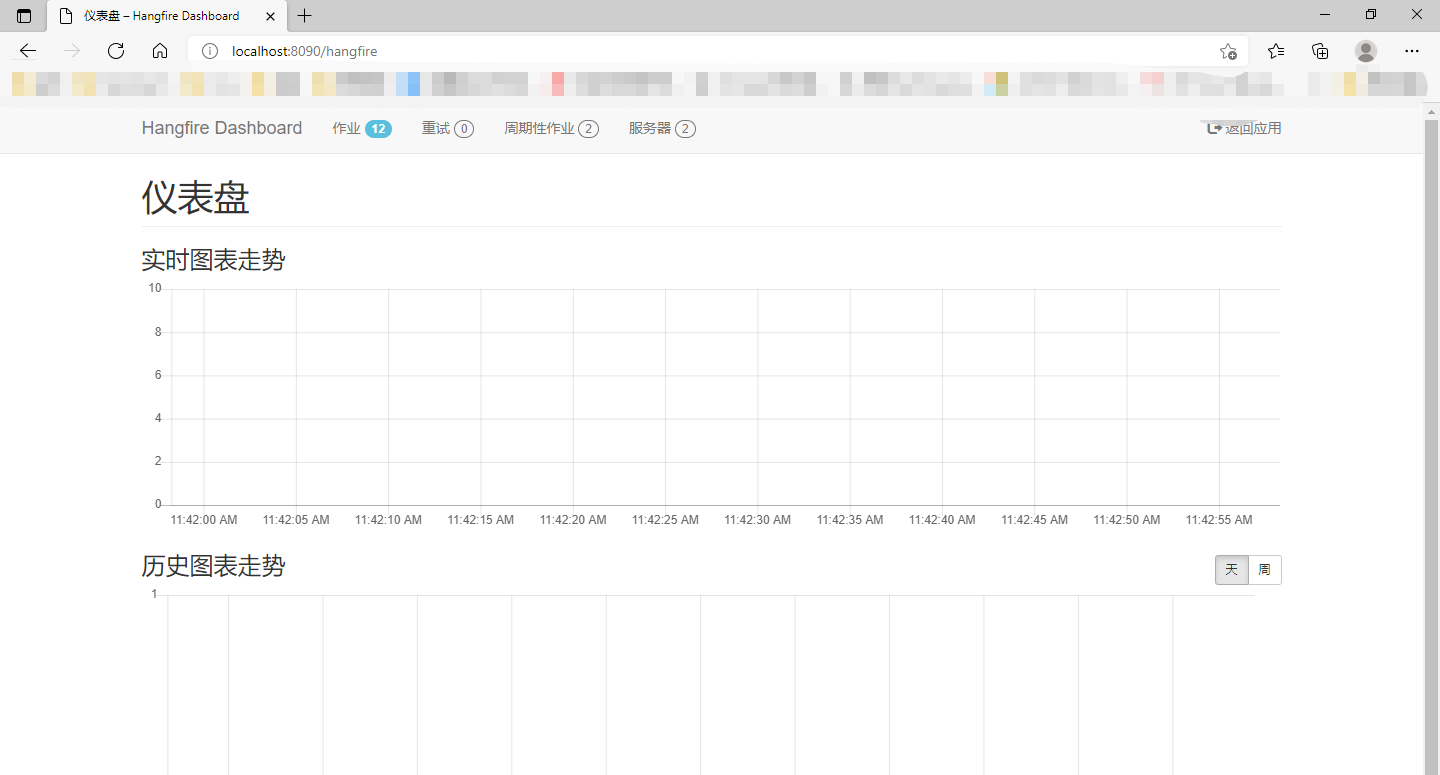Click the 11:42:55 AM axis label
The image size is (1440, 775).
tap(1219, 520)
